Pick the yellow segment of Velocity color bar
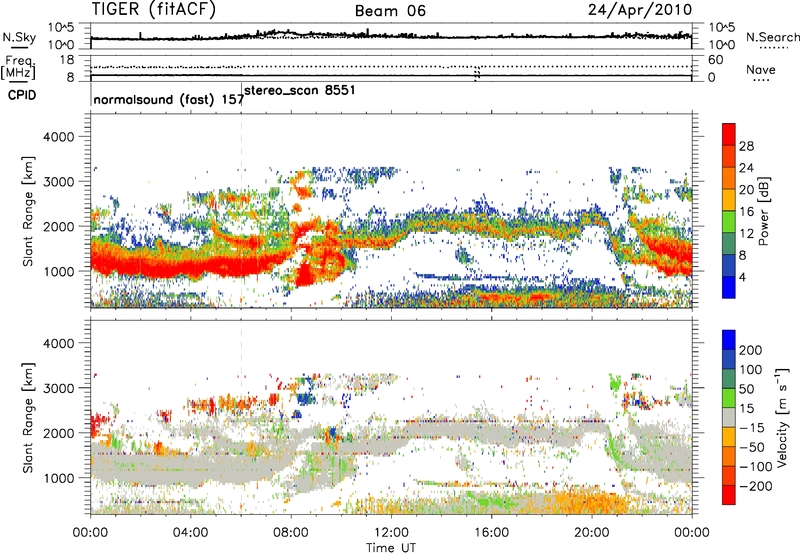The height and width of the screenshot is (554, 800). click(x=729, y=437)
